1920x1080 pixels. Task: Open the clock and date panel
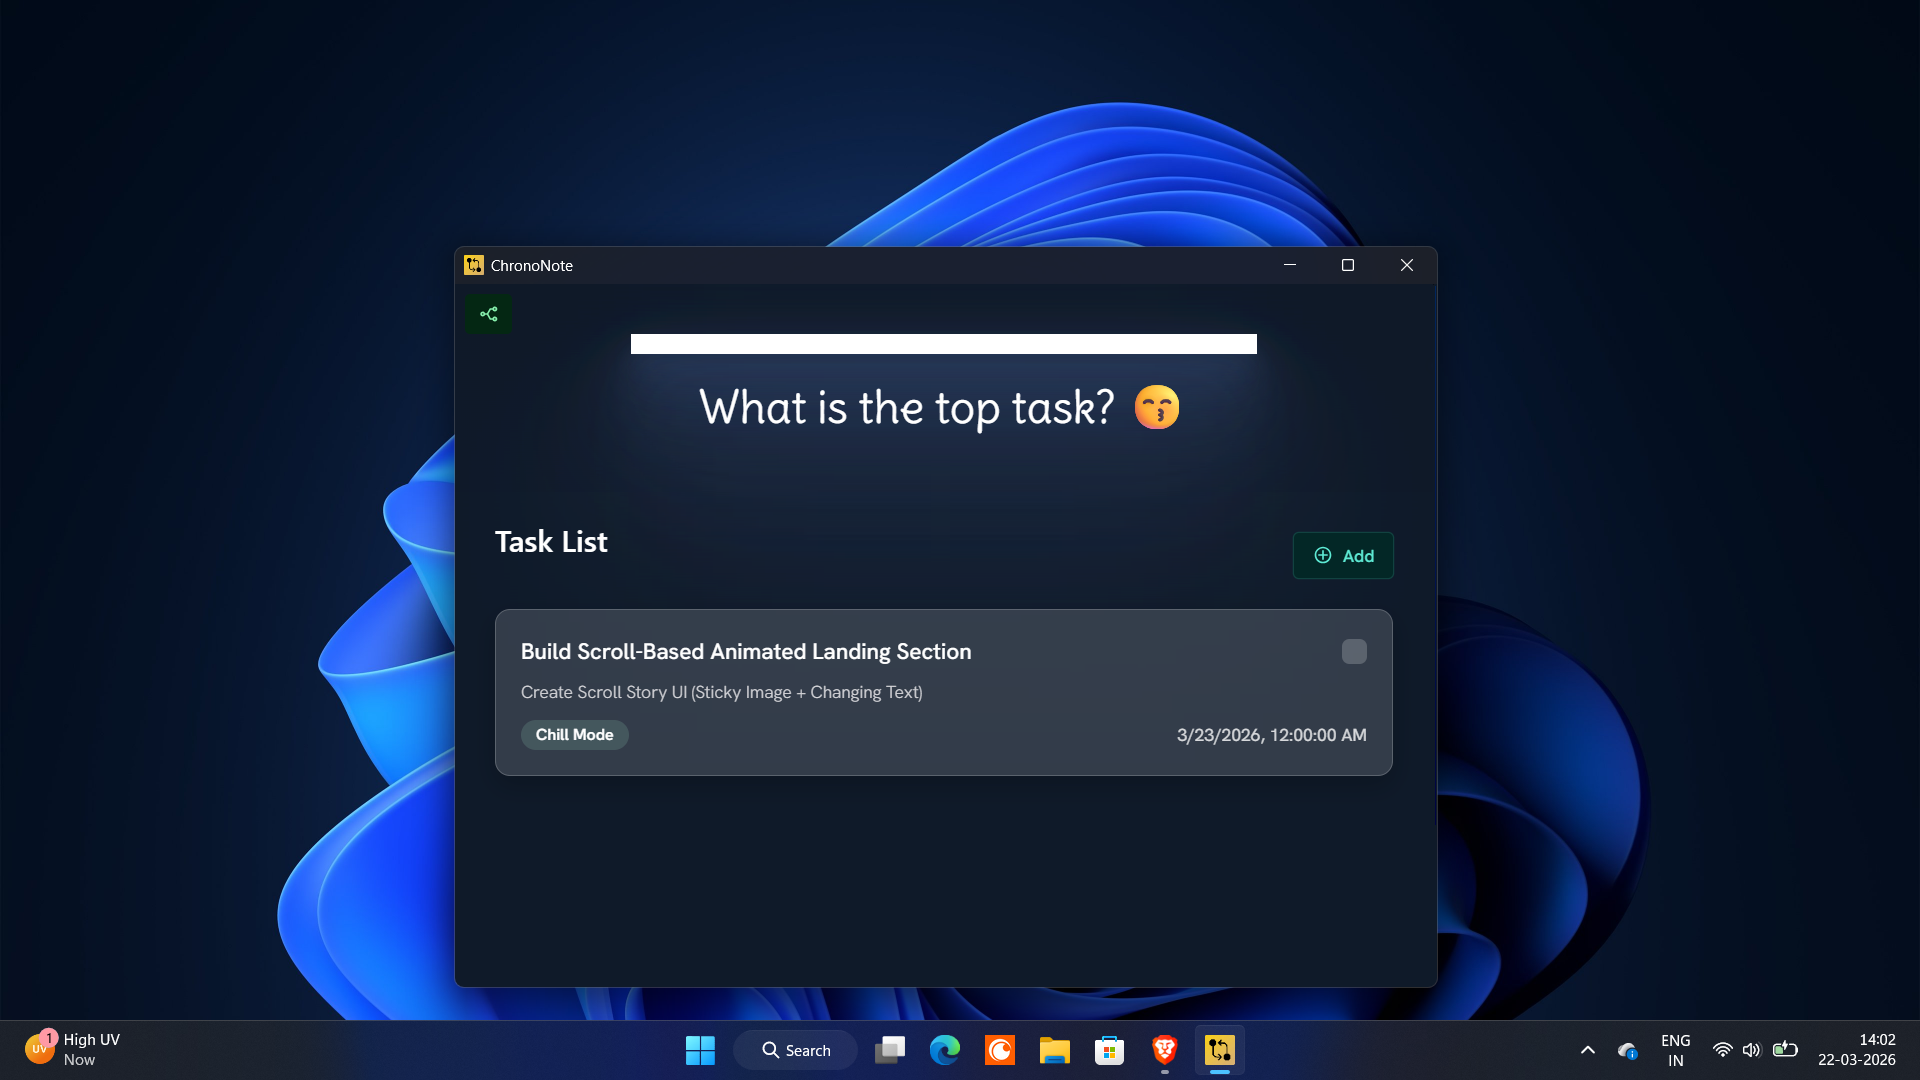(1856, 1050)
